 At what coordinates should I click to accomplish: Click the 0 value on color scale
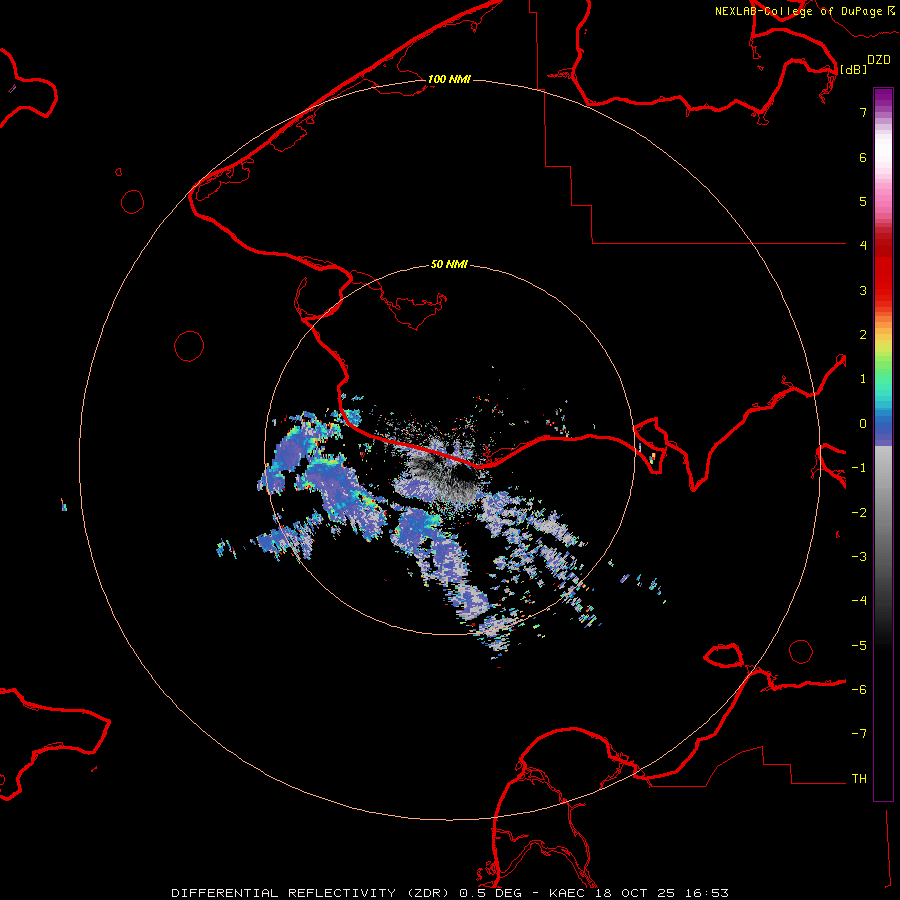[x=863, y=424]
